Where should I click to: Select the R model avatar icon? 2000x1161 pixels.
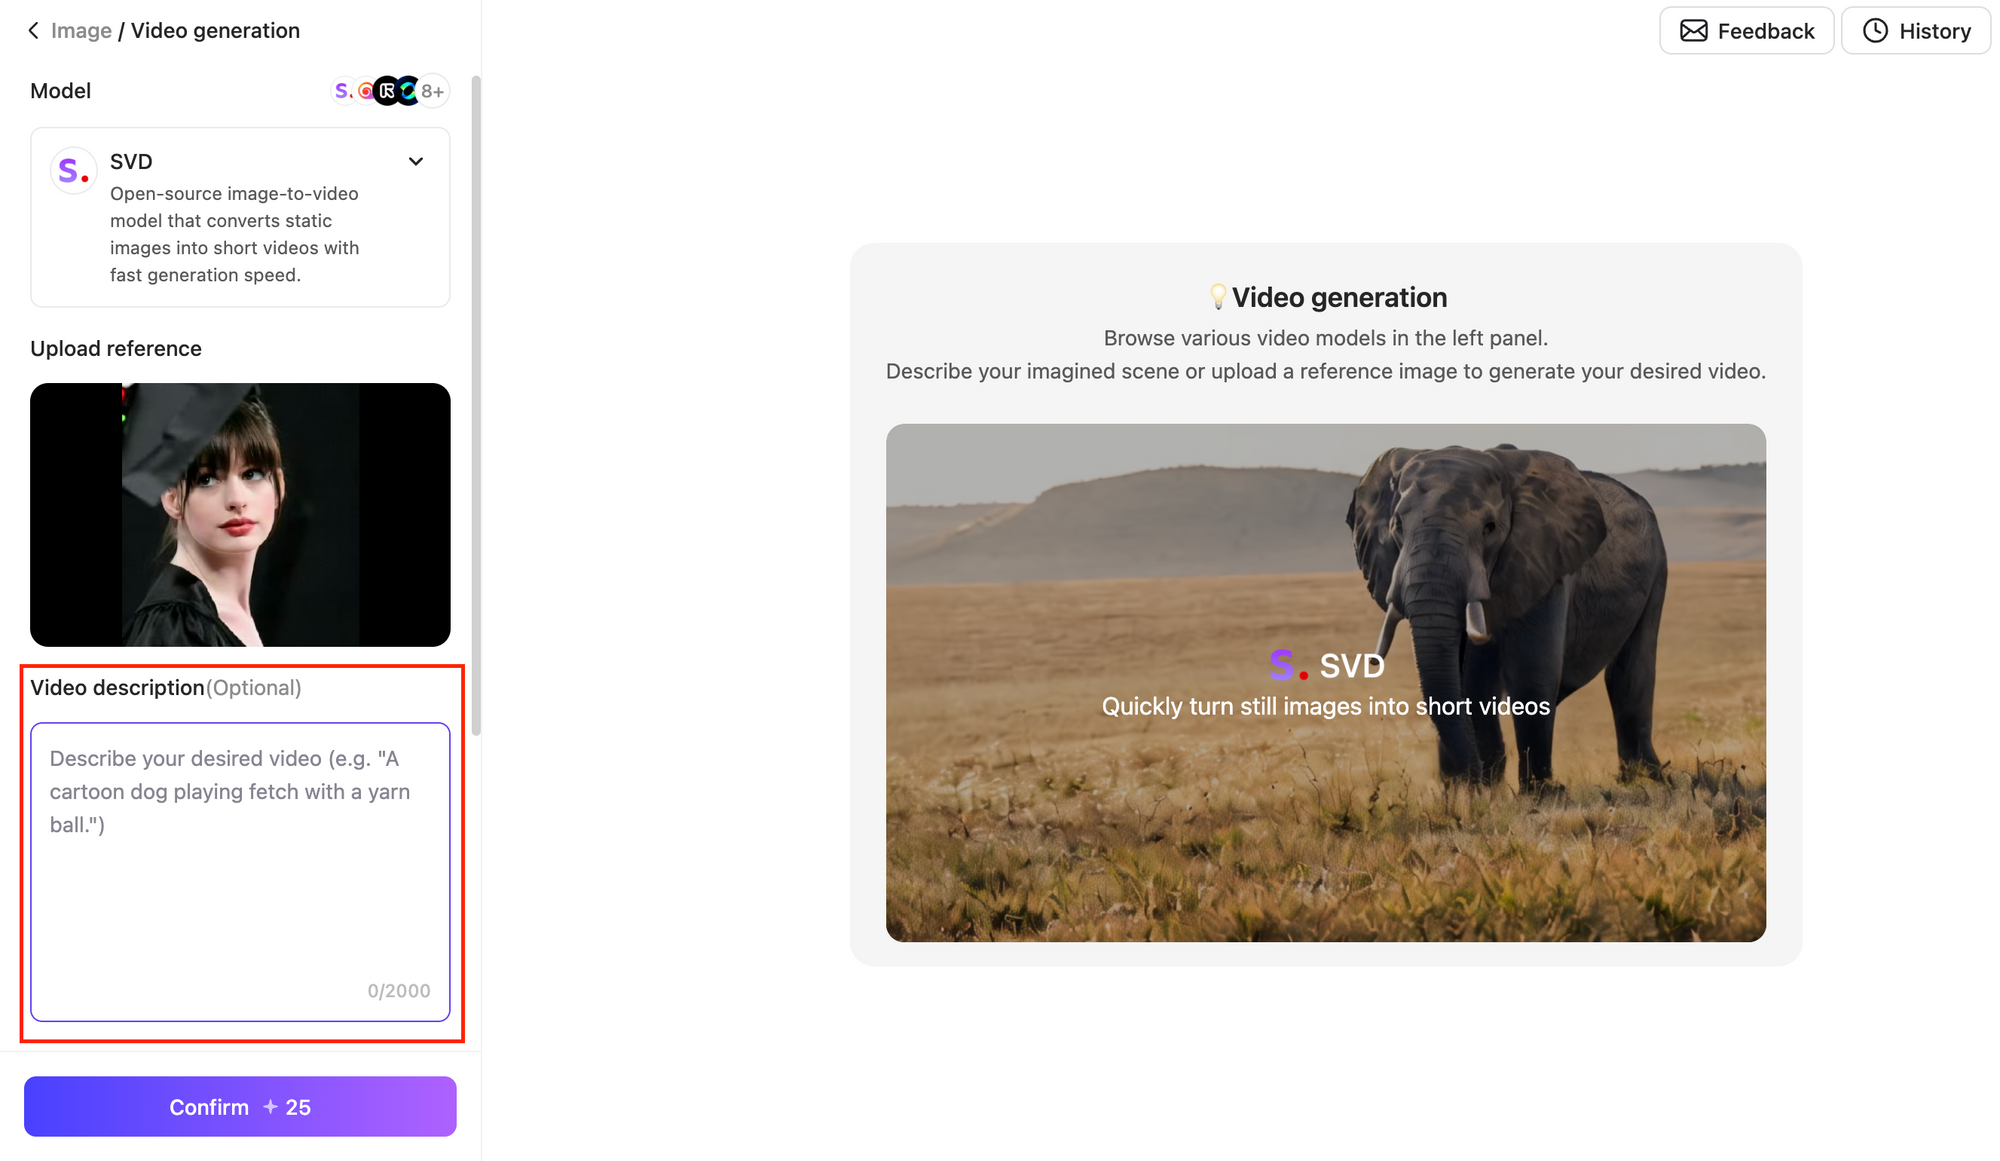point(391,90)
